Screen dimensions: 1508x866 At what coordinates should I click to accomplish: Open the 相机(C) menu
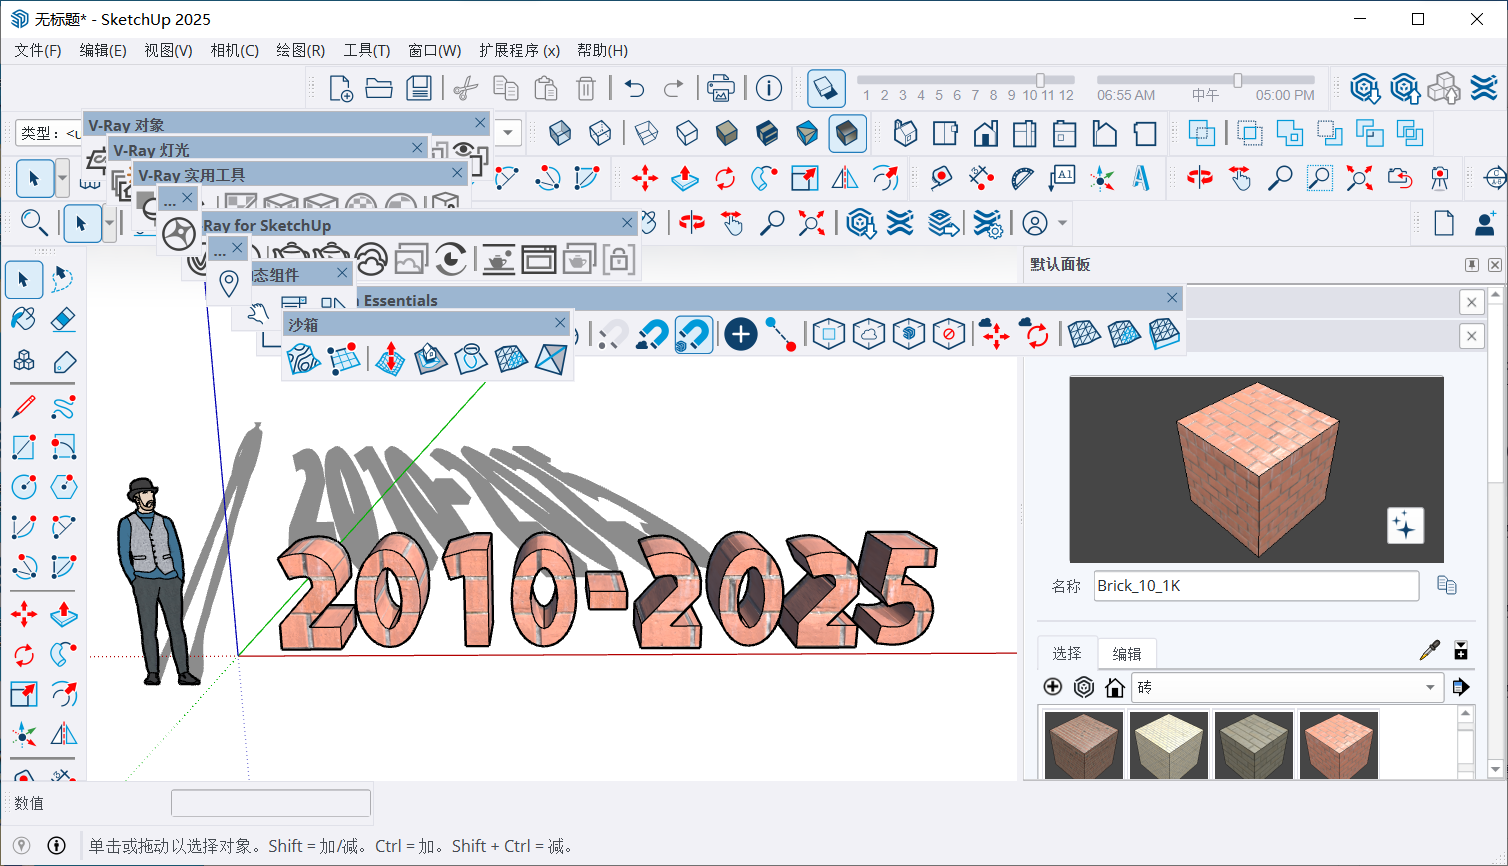[235, 50]
